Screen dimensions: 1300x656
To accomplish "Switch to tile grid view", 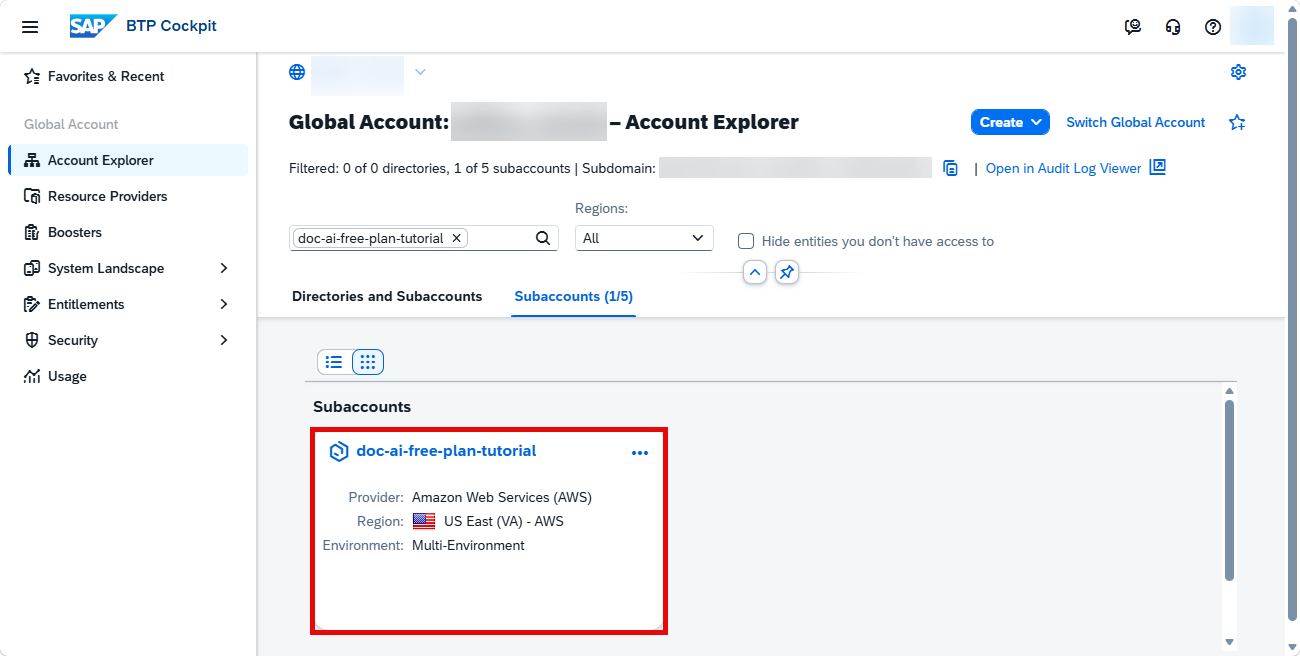I will (368, 362).
